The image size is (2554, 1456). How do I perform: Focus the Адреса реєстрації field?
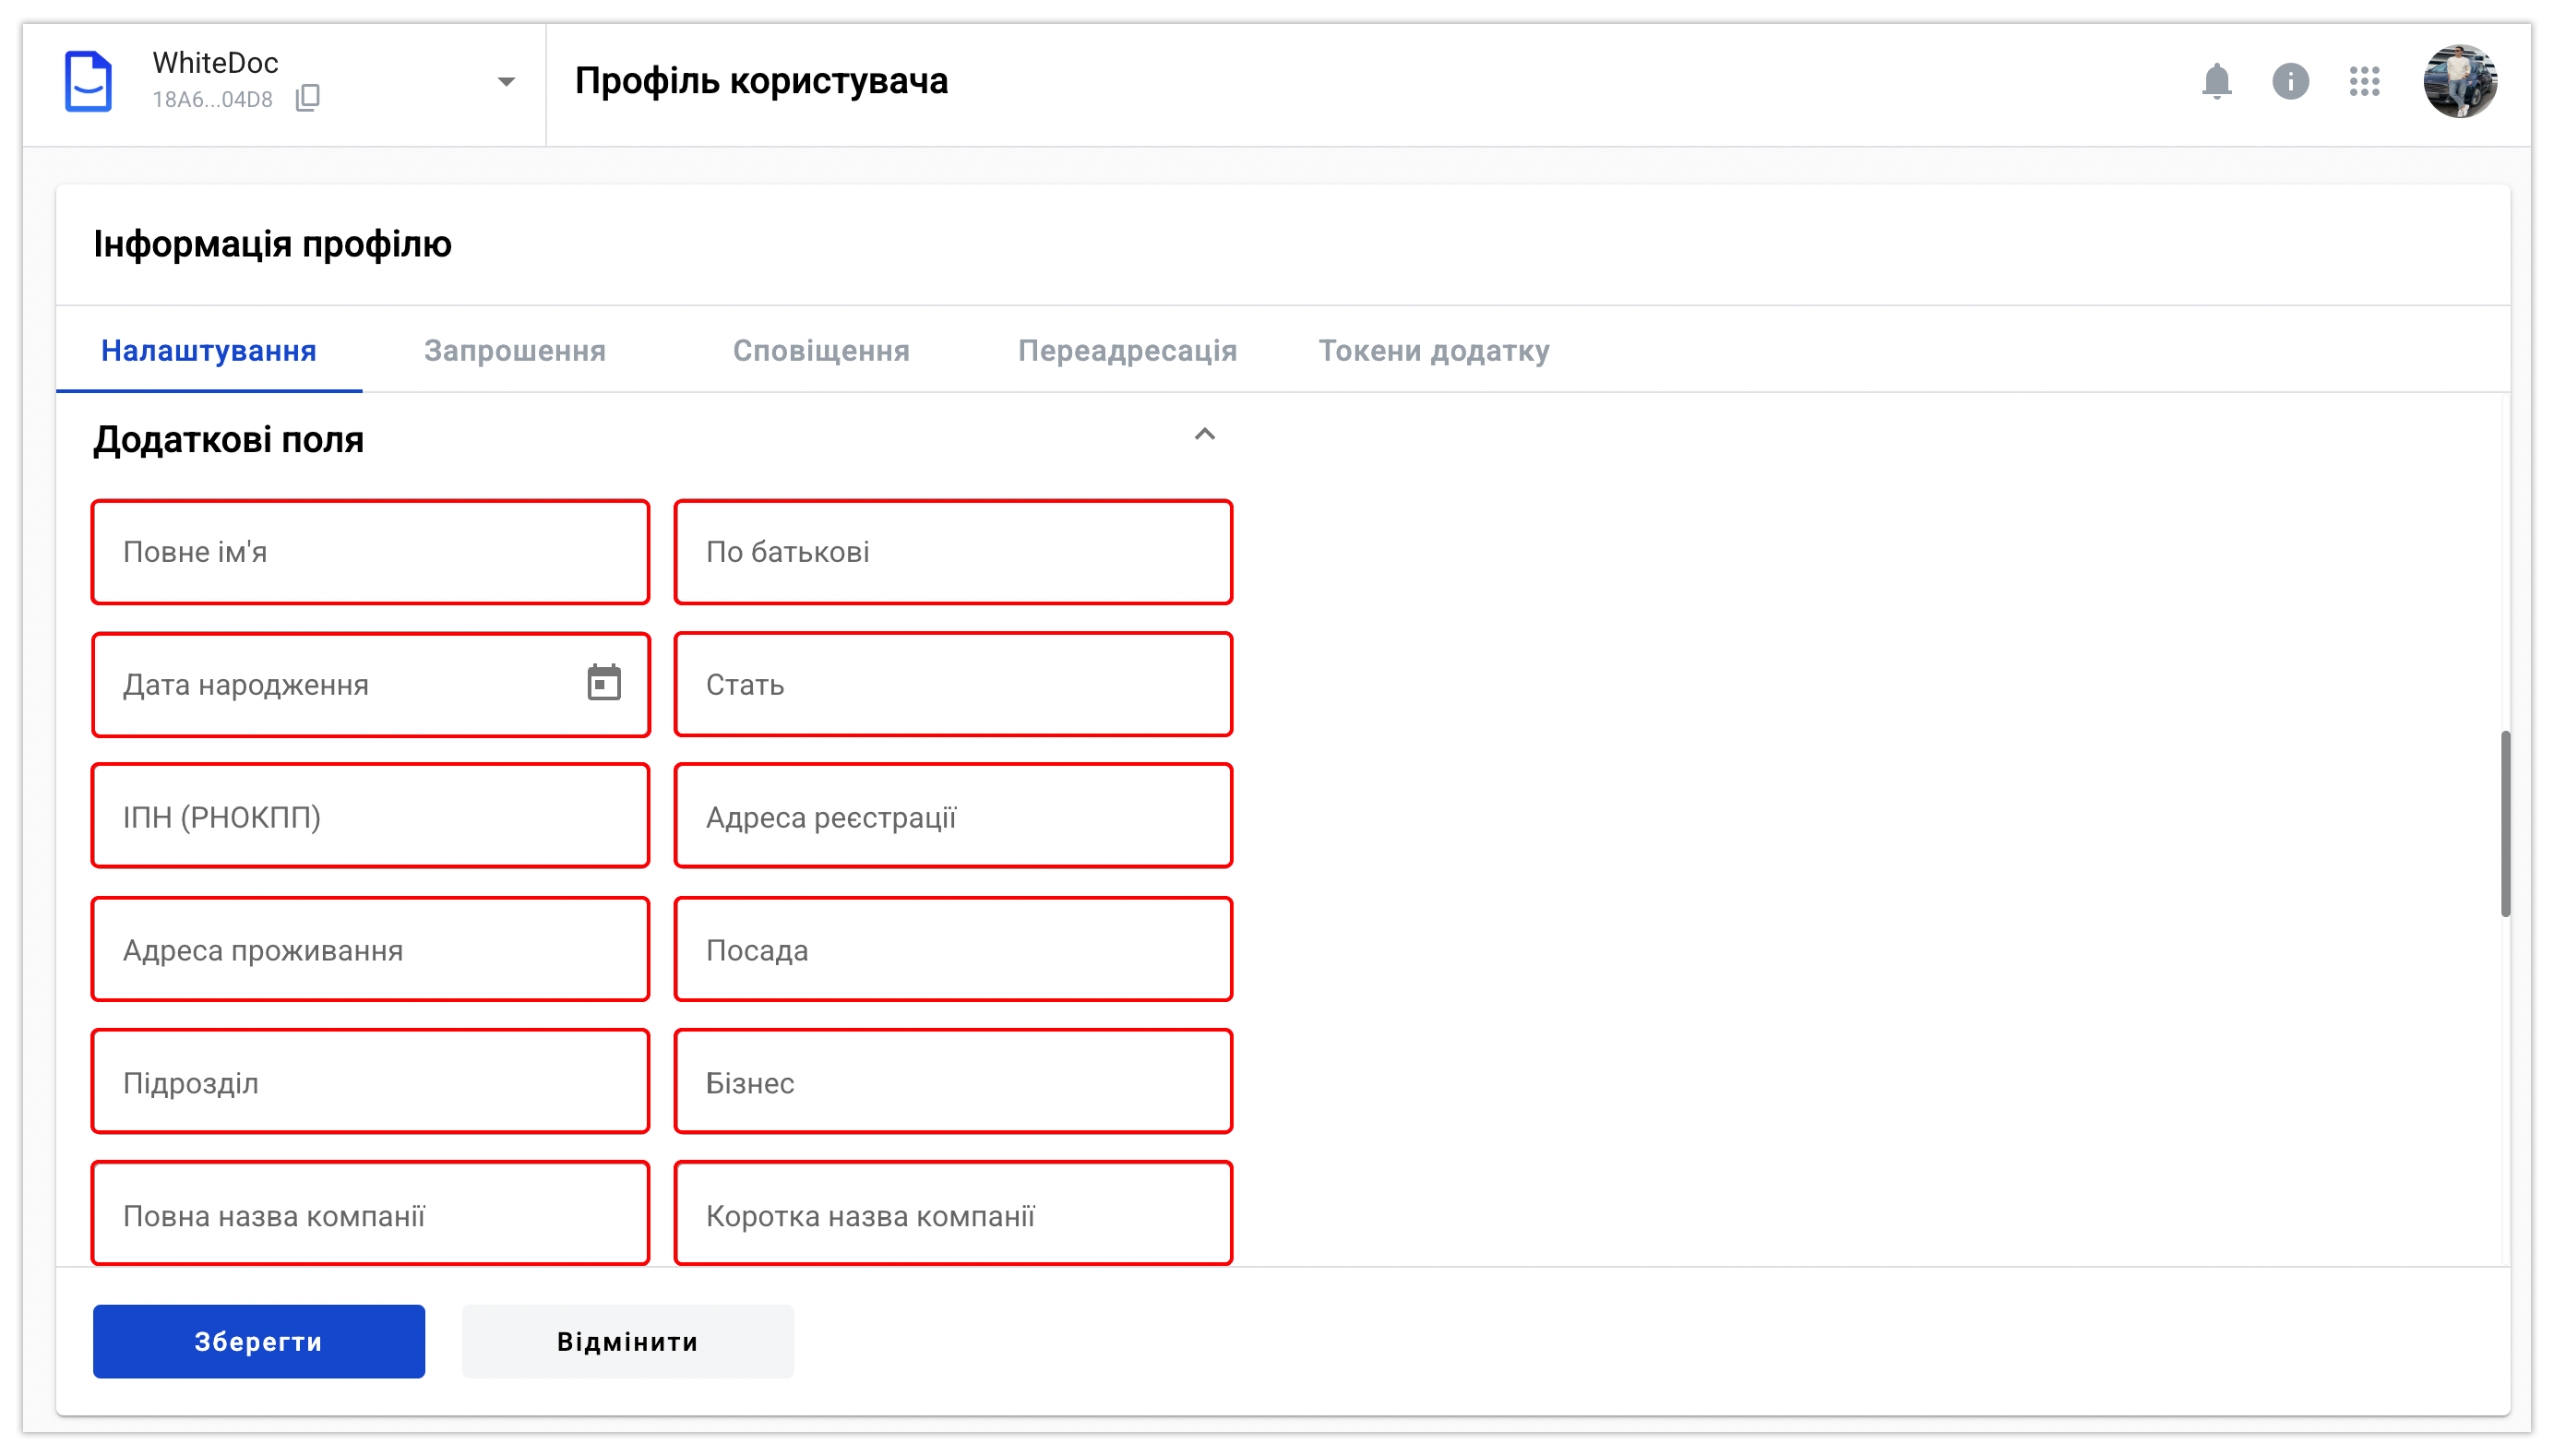coord(953,817)
